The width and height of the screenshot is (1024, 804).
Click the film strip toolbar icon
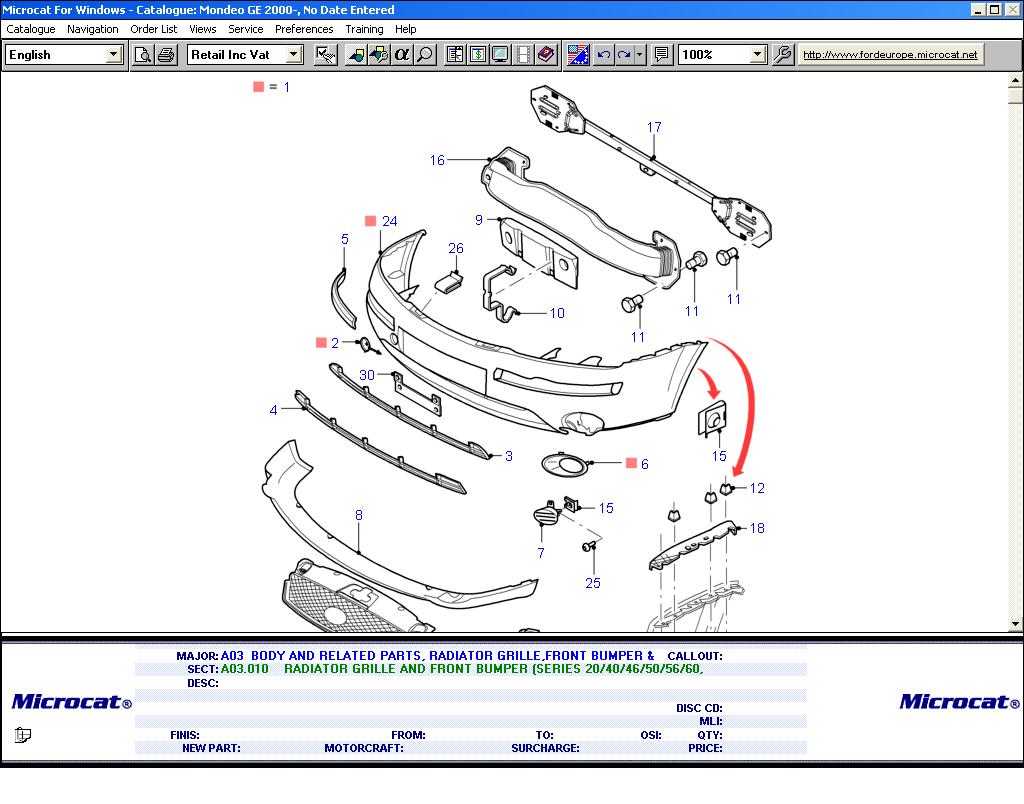coord(523,55)
